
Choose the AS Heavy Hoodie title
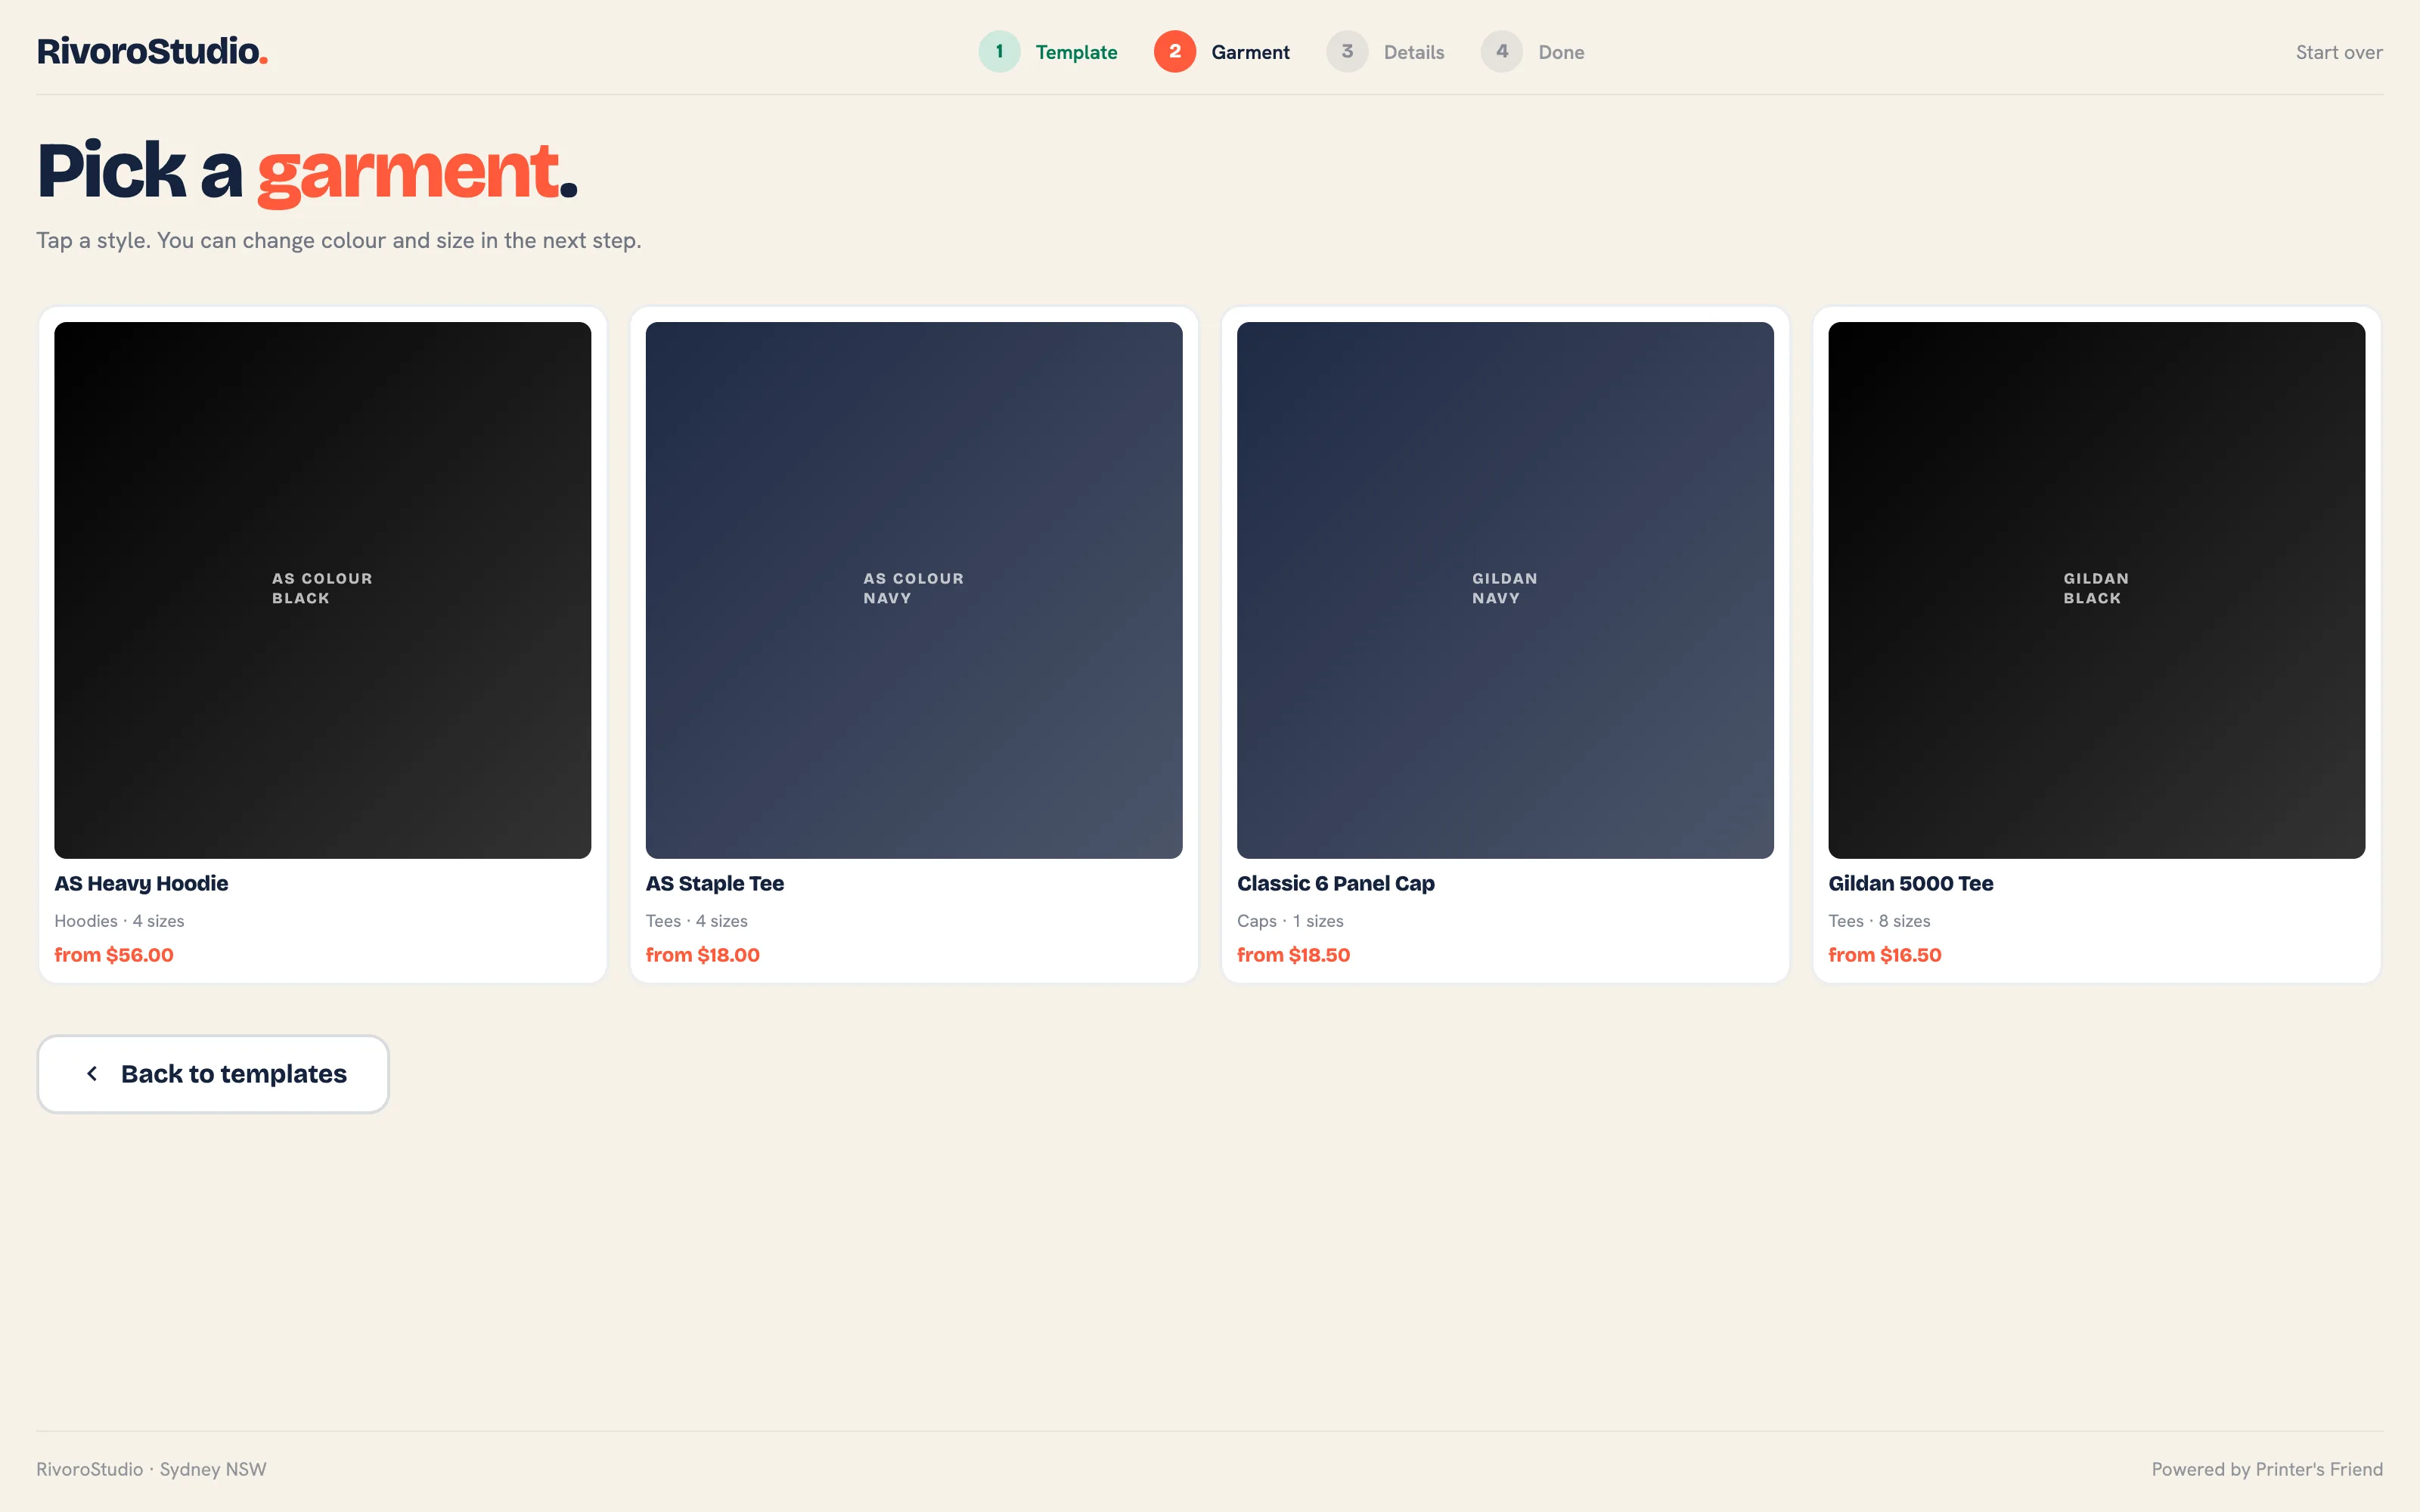141,884
